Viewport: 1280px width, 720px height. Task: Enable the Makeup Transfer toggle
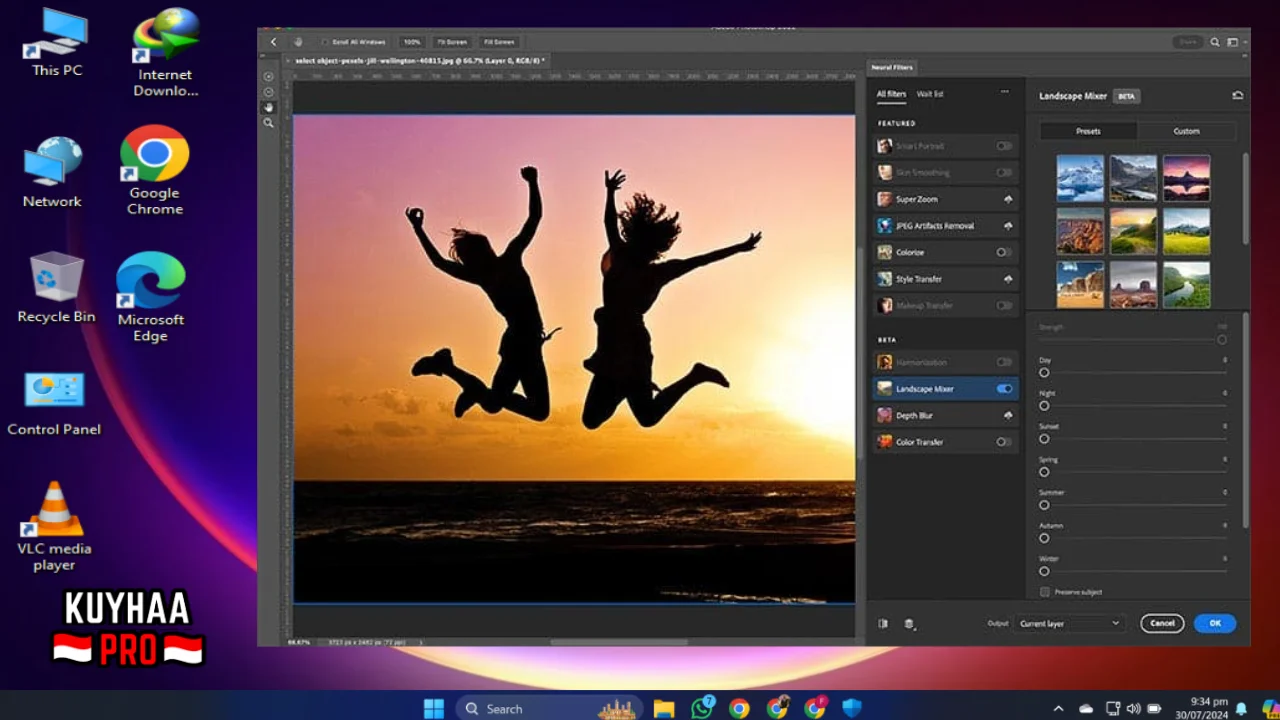(1004, 305)
